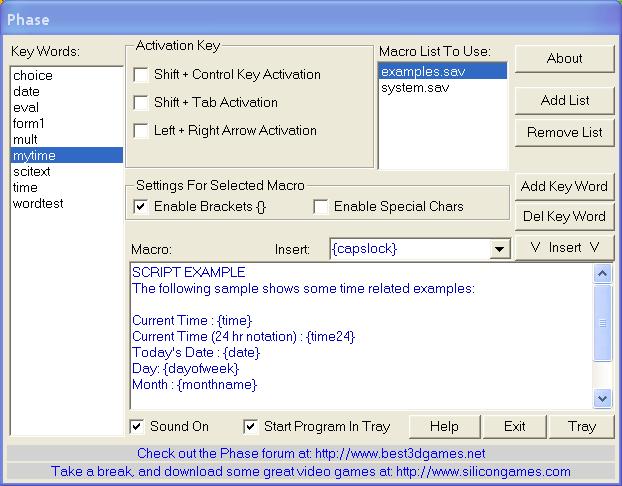Toggle Left + Right Arrow Activation
The image size is (622, 486).
coord(141,131)
